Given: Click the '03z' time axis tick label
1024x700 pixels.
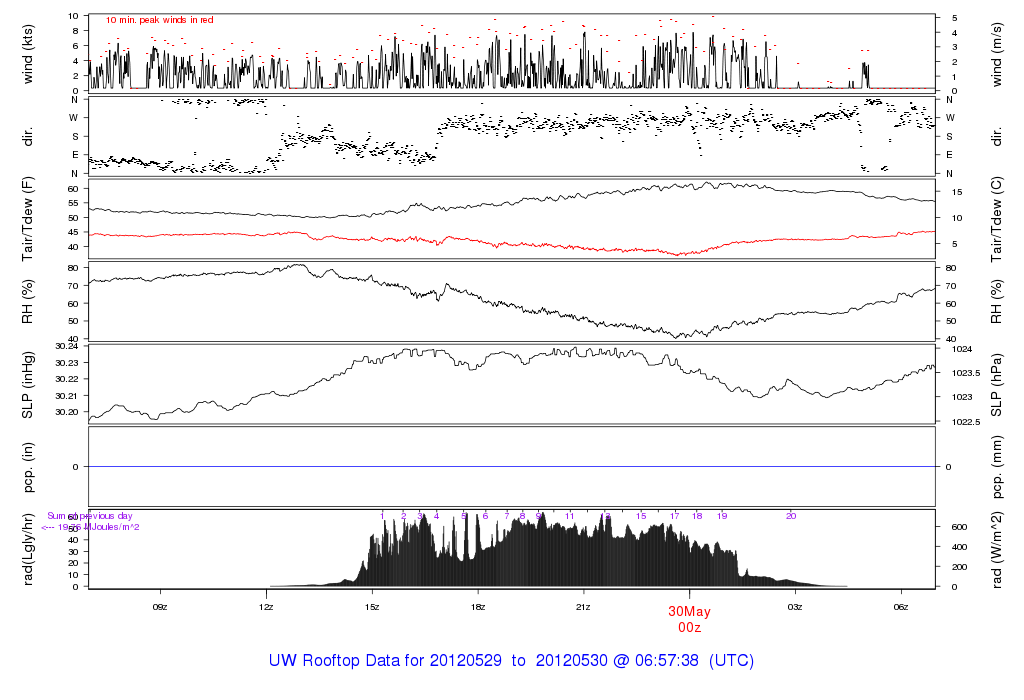Looking at the screenshot, I should 795,607.
